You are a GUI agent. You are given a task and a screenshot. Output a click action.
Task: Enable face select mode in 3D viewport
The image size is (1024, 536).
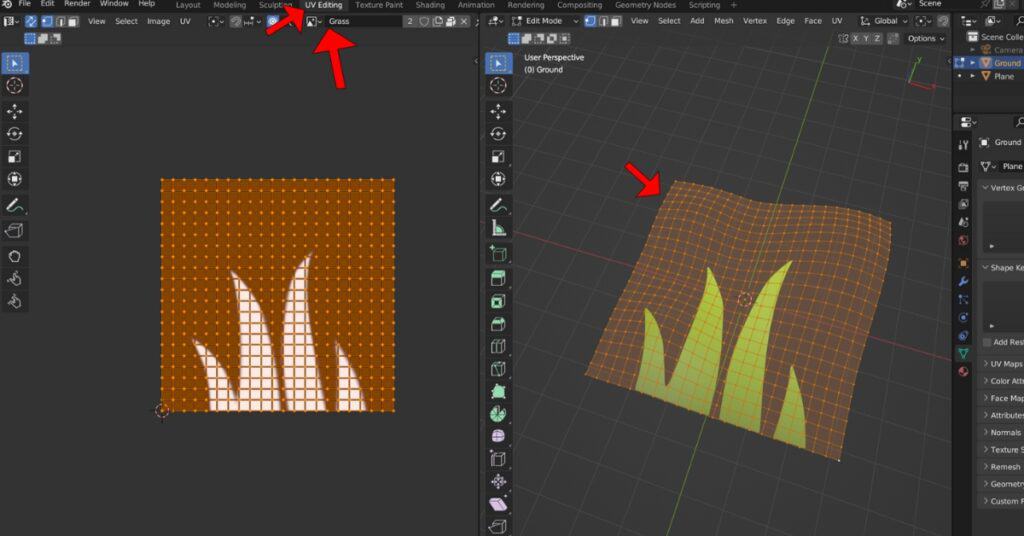[x=616, y=21]
